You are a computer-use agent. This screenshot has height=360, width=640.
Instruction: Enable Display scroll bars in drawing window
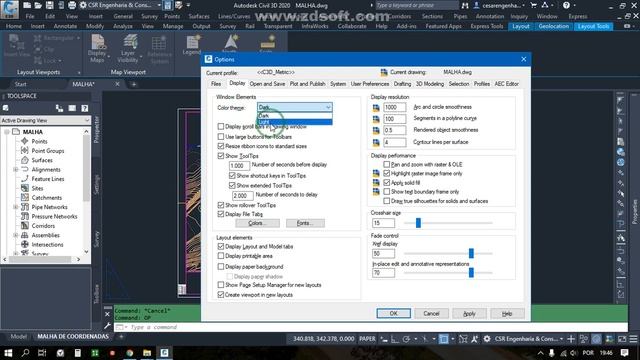[x=221, y=127]
